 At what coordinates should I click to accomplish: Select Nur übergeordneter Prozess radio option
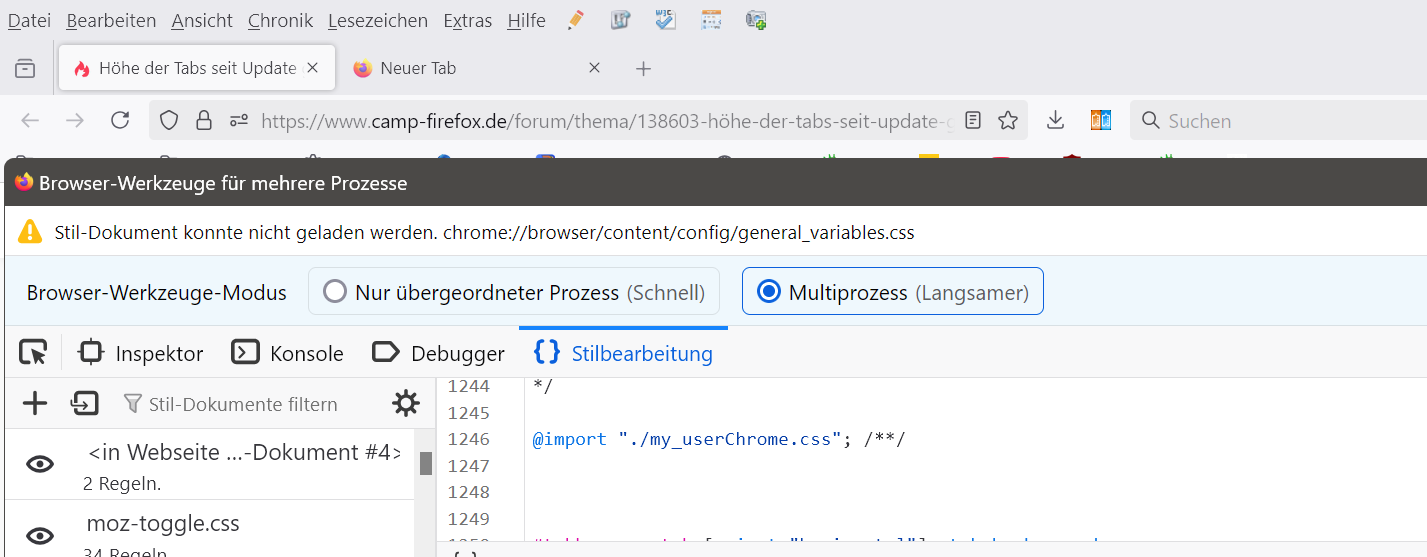[x=336, y=292]
